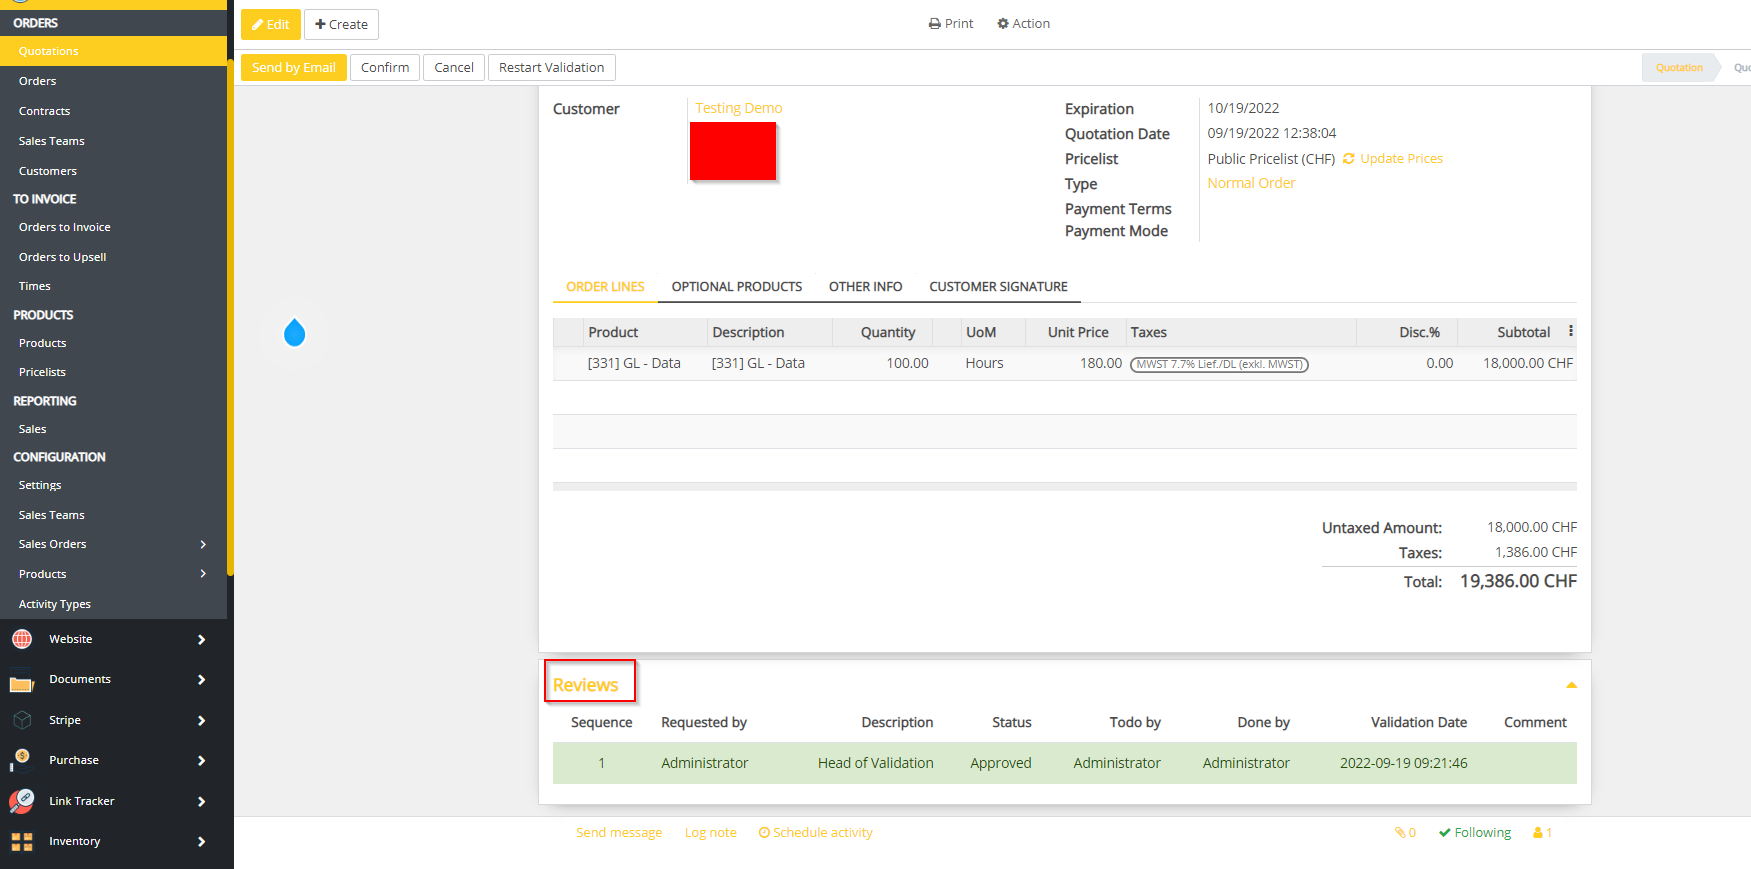Click the Link Tracker icon
The image size is (1751, 869).
click(x=22, y=801)
